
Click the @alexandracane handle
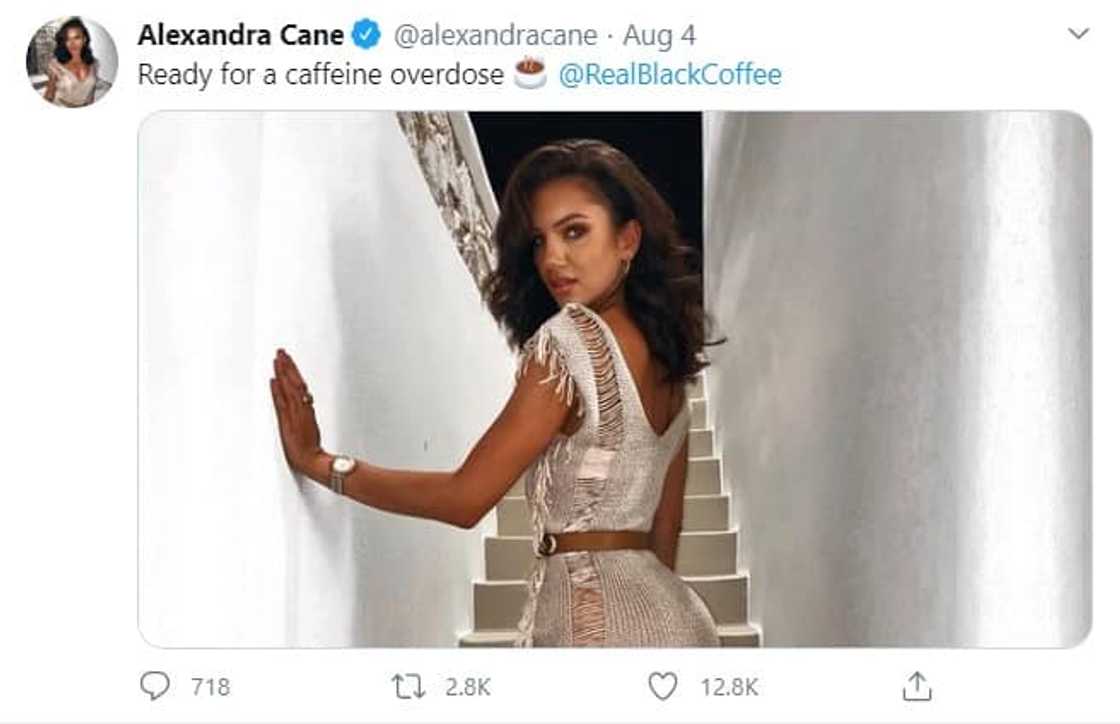click(496, 35)
